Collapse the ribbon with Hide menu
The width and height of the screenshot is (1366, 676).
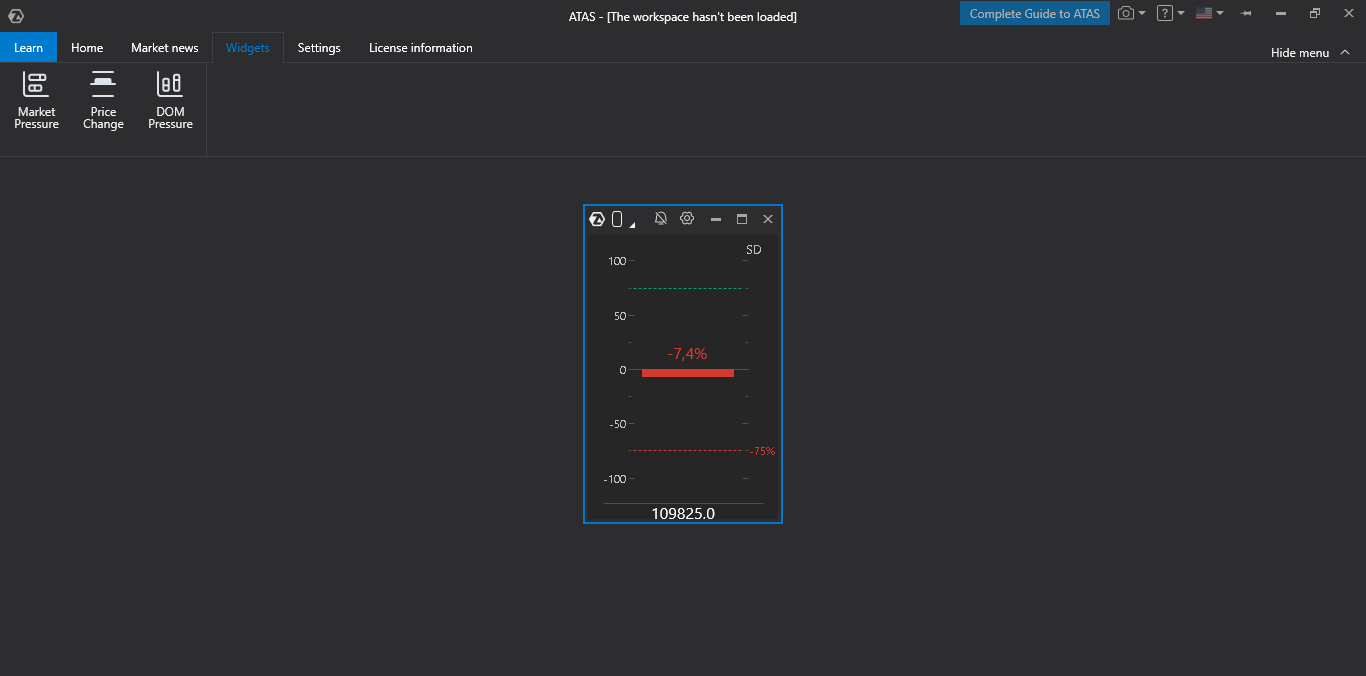click(x=1310, y=53)
